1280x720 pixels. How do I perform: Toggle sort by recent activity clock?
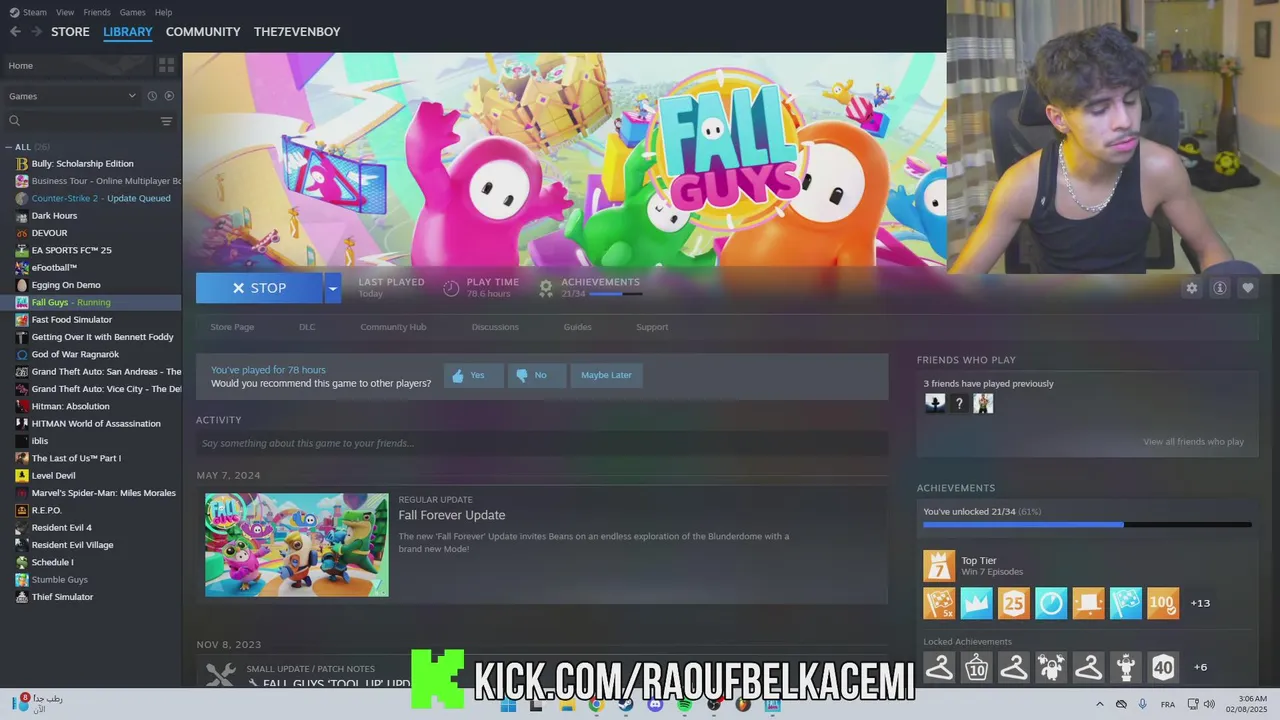tap(152, 96)
